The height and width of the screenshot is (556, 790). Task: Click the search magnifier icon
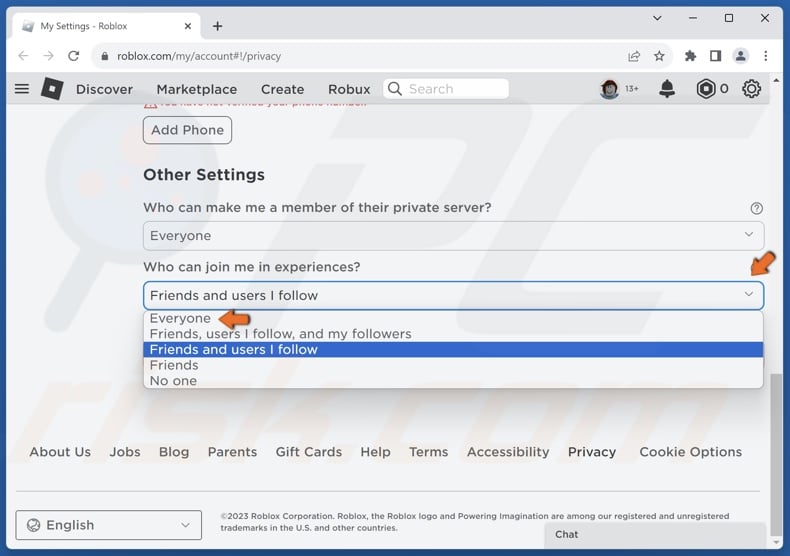pos(395,89)
